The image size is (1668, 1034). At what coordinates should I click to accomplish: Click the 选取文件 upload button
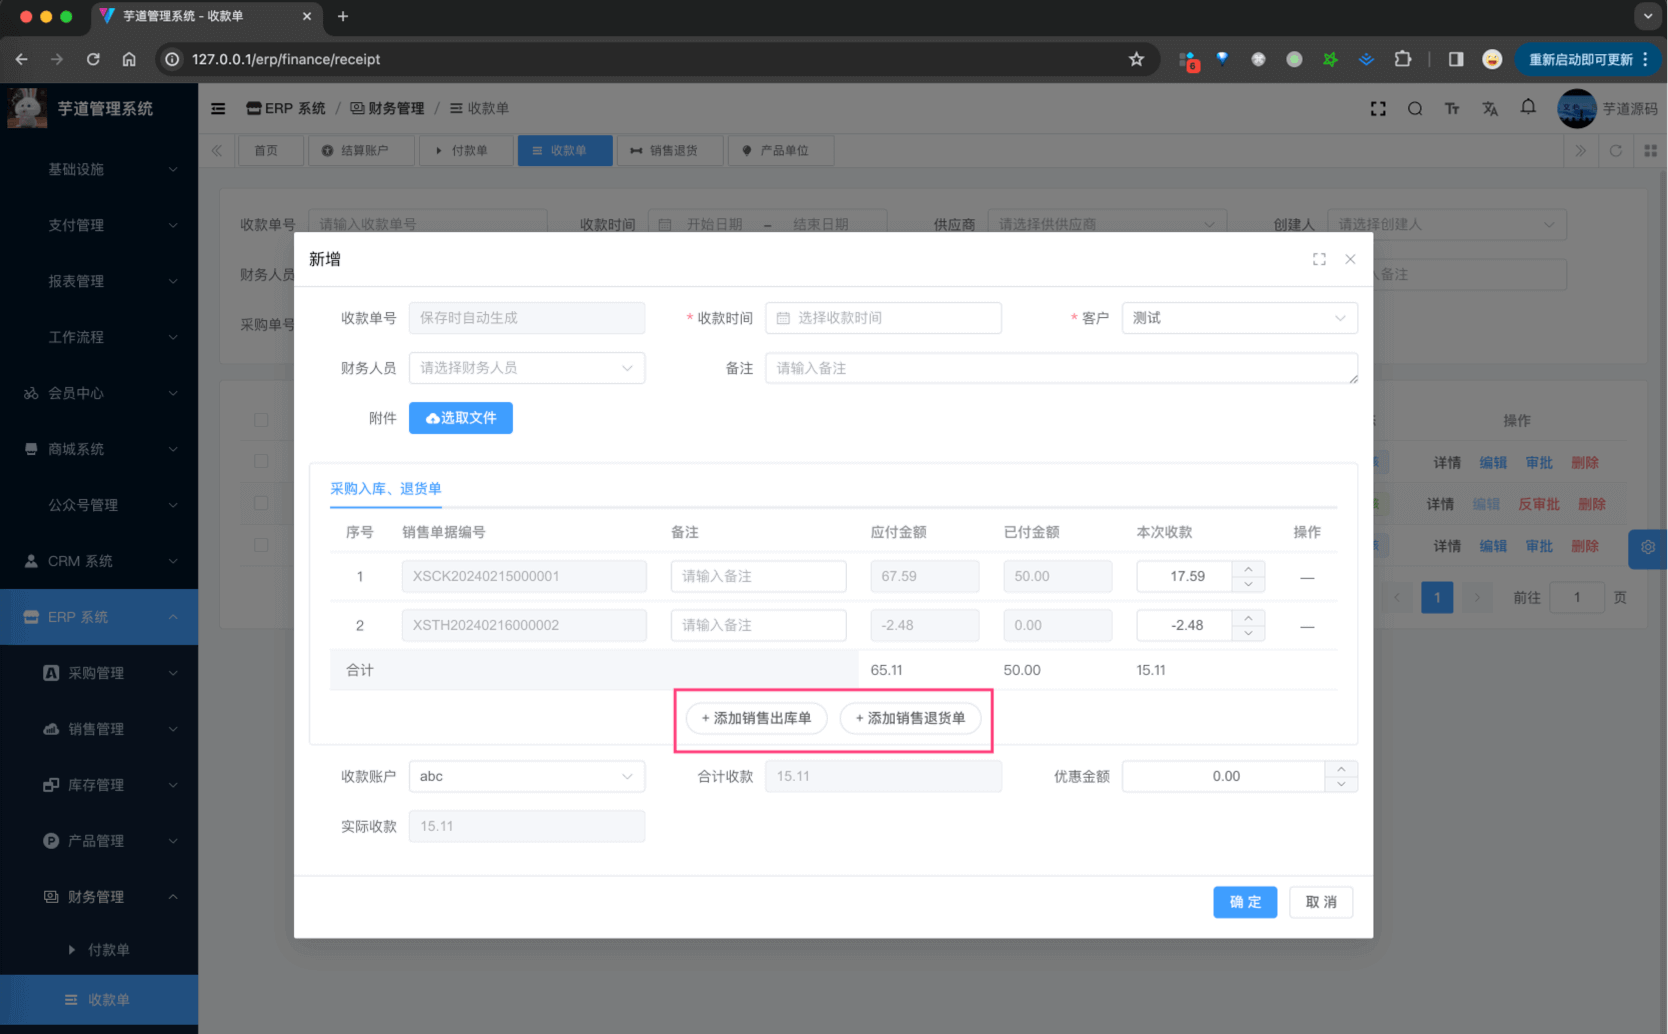pos(460,418)
